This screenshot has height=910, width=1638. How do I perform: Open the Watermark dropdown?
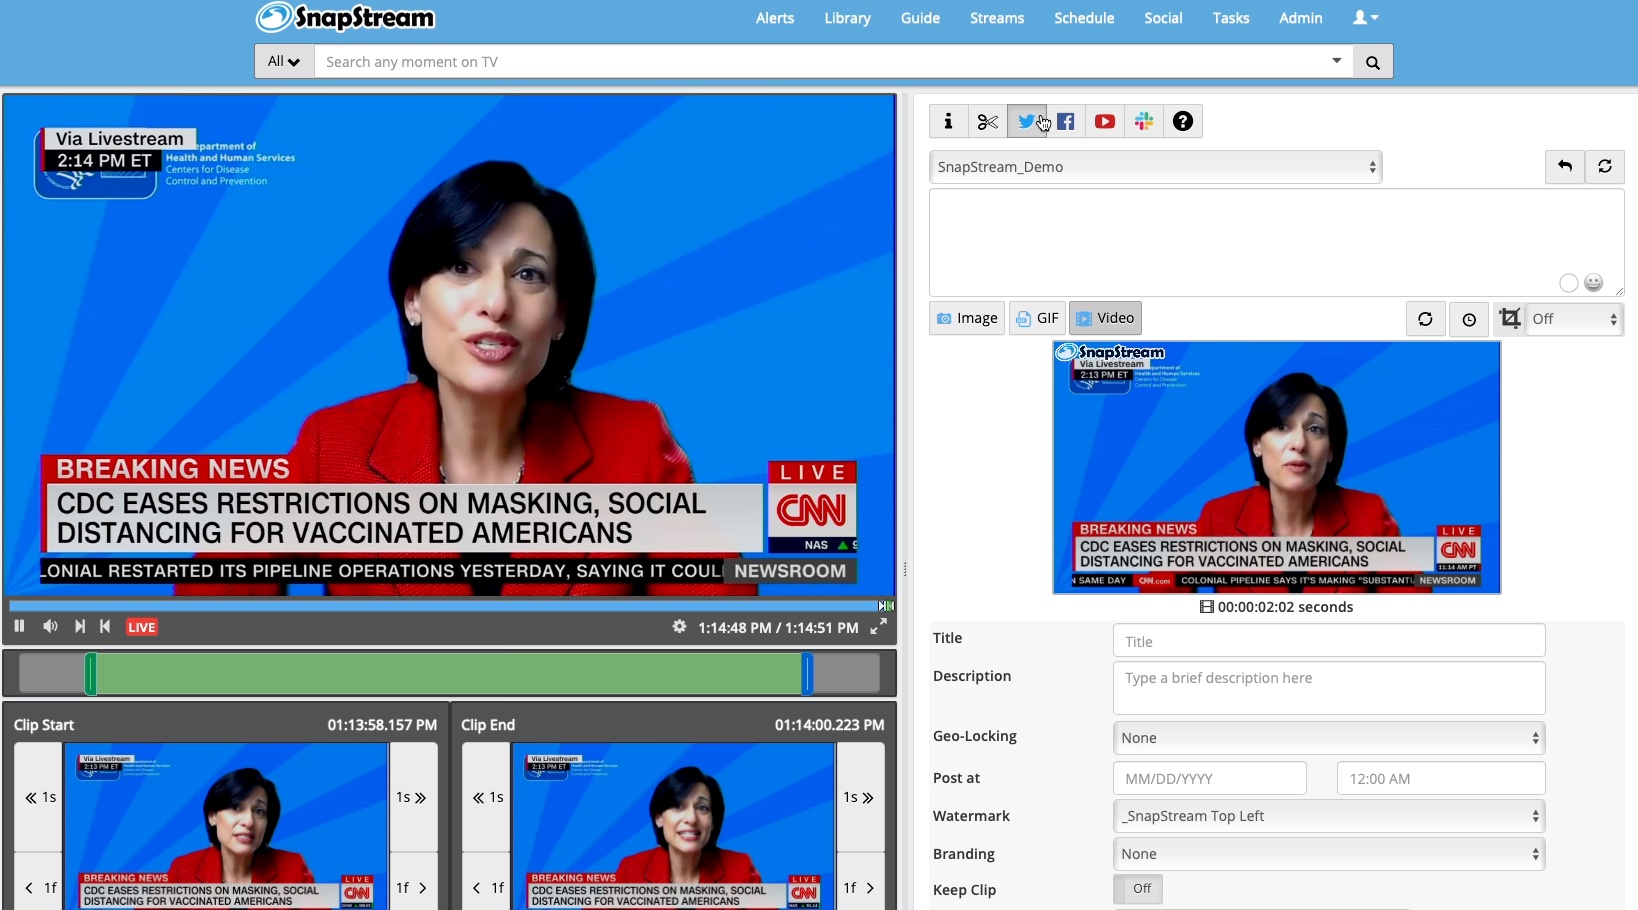coord(1327,816)
